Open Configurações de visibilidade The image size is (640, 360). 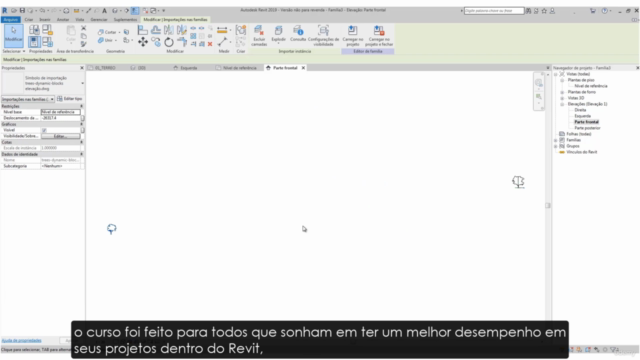pos(323,35)
